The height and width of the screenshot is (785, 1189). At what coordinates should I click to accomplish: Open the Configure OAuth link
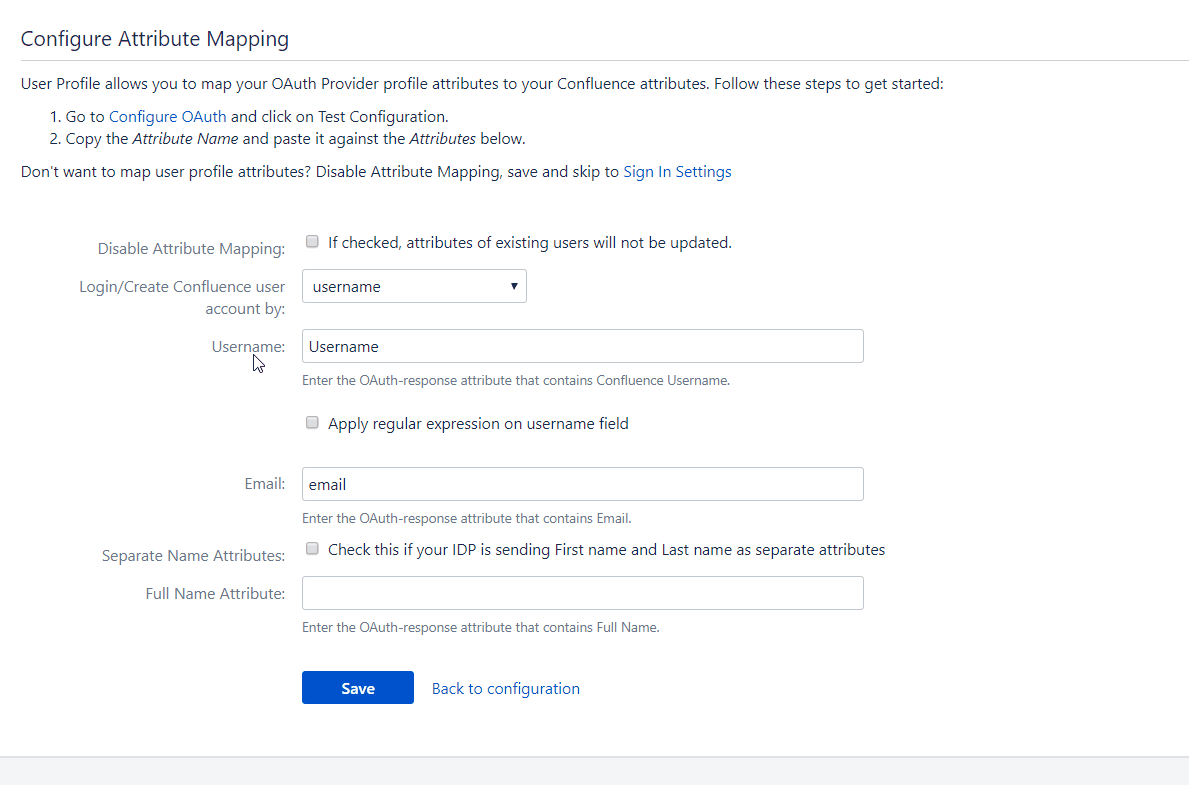click(x=168, y=117)
